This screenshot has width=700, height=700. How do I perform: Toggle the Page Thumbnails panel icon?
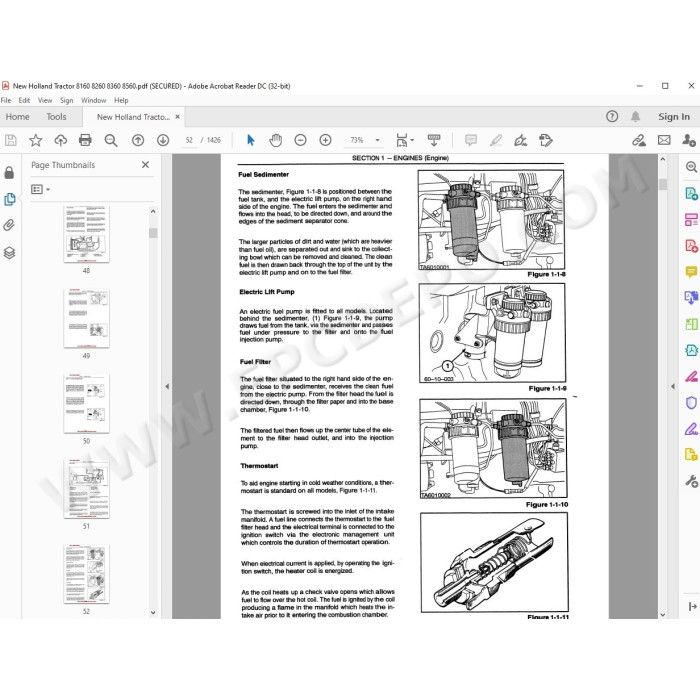tap(9, 199)
